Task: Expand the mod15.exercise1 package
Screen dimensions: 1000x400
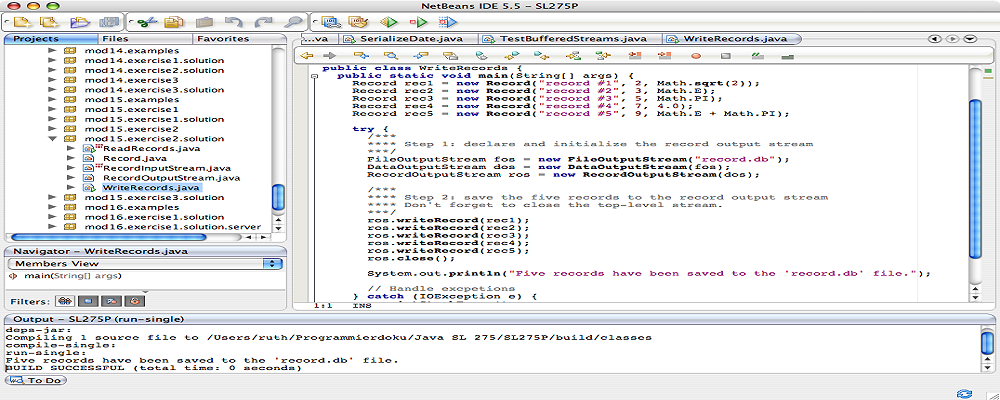Action: pos(53,109)
